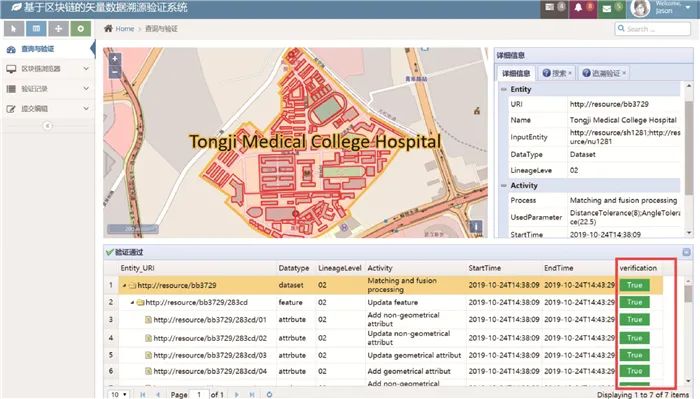
Task: Click the URI value http://resource/bb3729
Action: 609,104
